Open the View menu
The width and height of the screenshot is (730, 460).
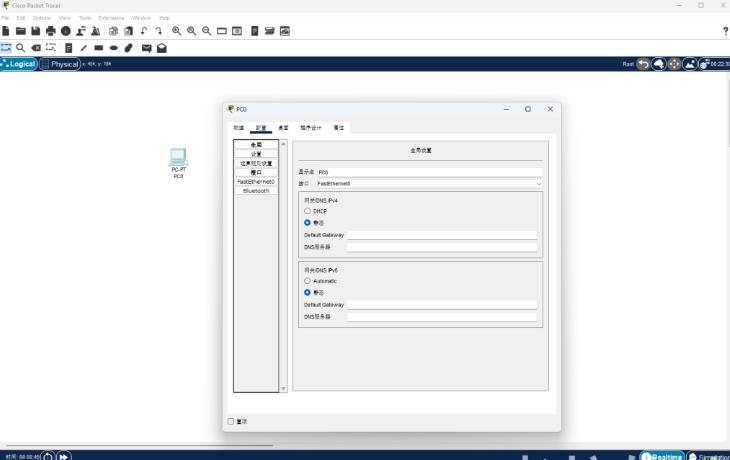click(65, 18)
